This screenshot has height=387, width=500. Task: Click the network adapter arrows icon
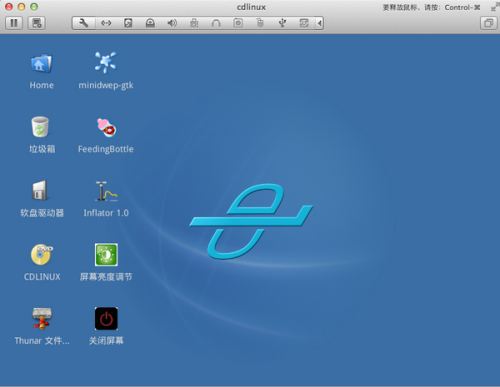(106, 23)
